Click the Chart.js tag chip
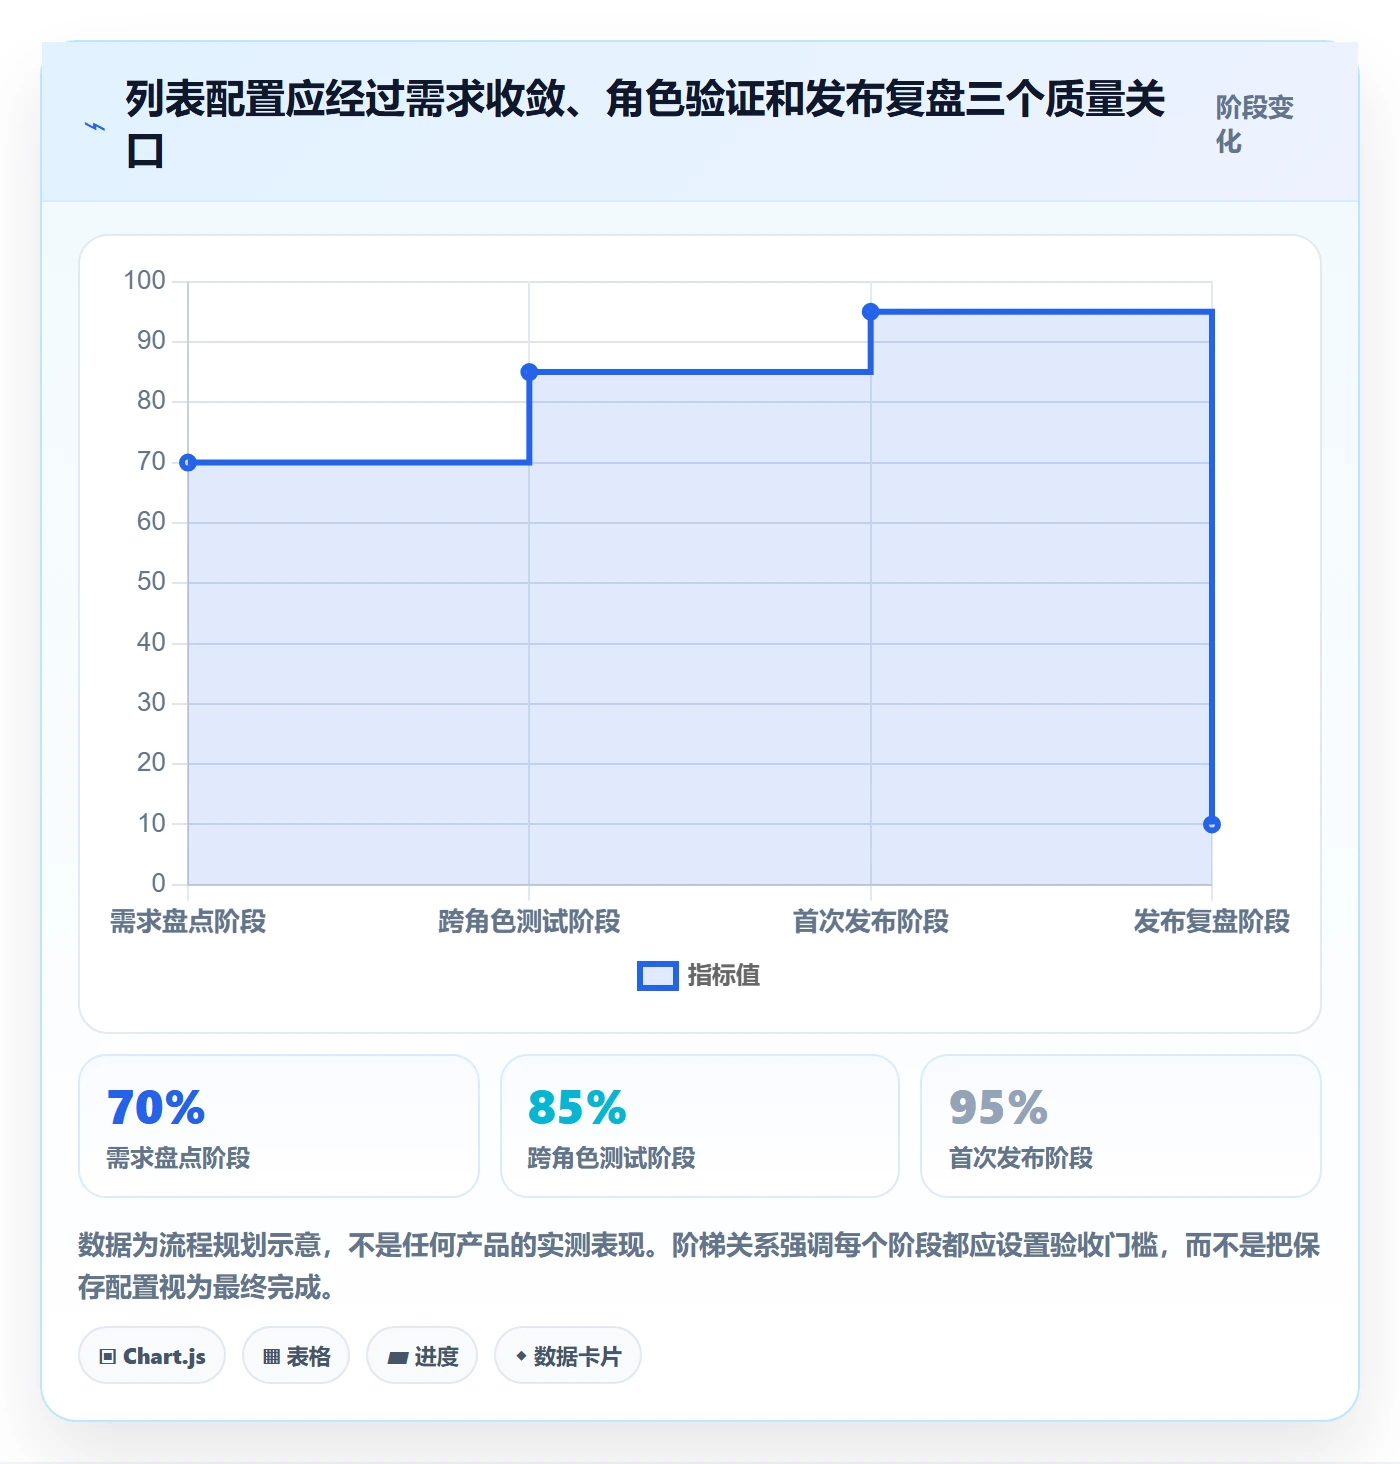 click(x=152, y=1356)
